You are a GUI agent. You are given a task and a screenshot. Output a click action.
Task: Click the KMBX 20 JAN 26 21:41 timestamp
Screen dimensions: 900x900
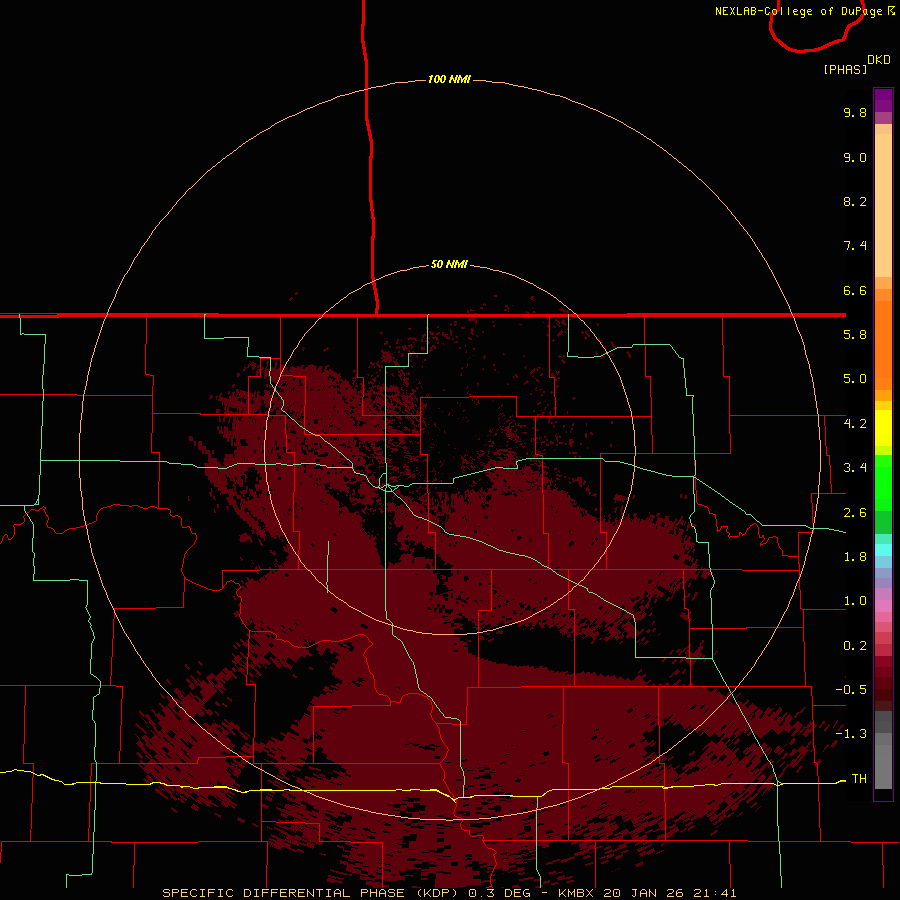[647, 893]
